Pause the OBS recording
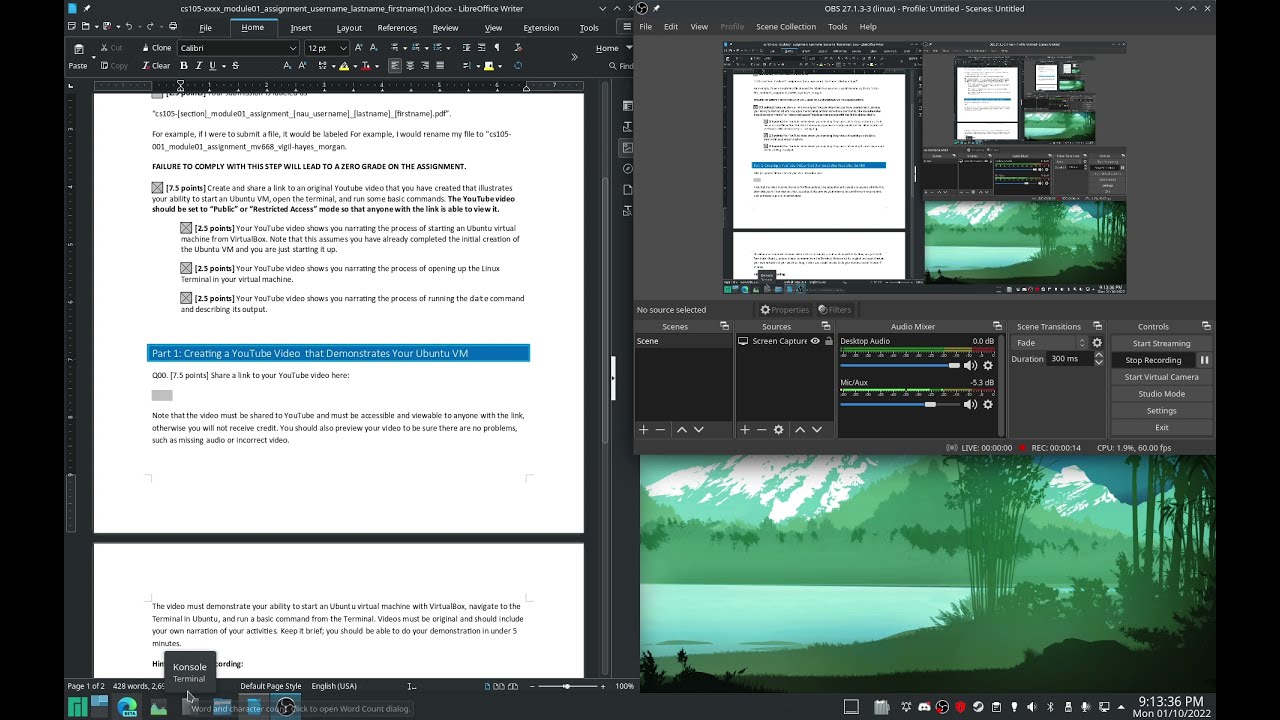1280x720 pixels. tap(1204, 360)
